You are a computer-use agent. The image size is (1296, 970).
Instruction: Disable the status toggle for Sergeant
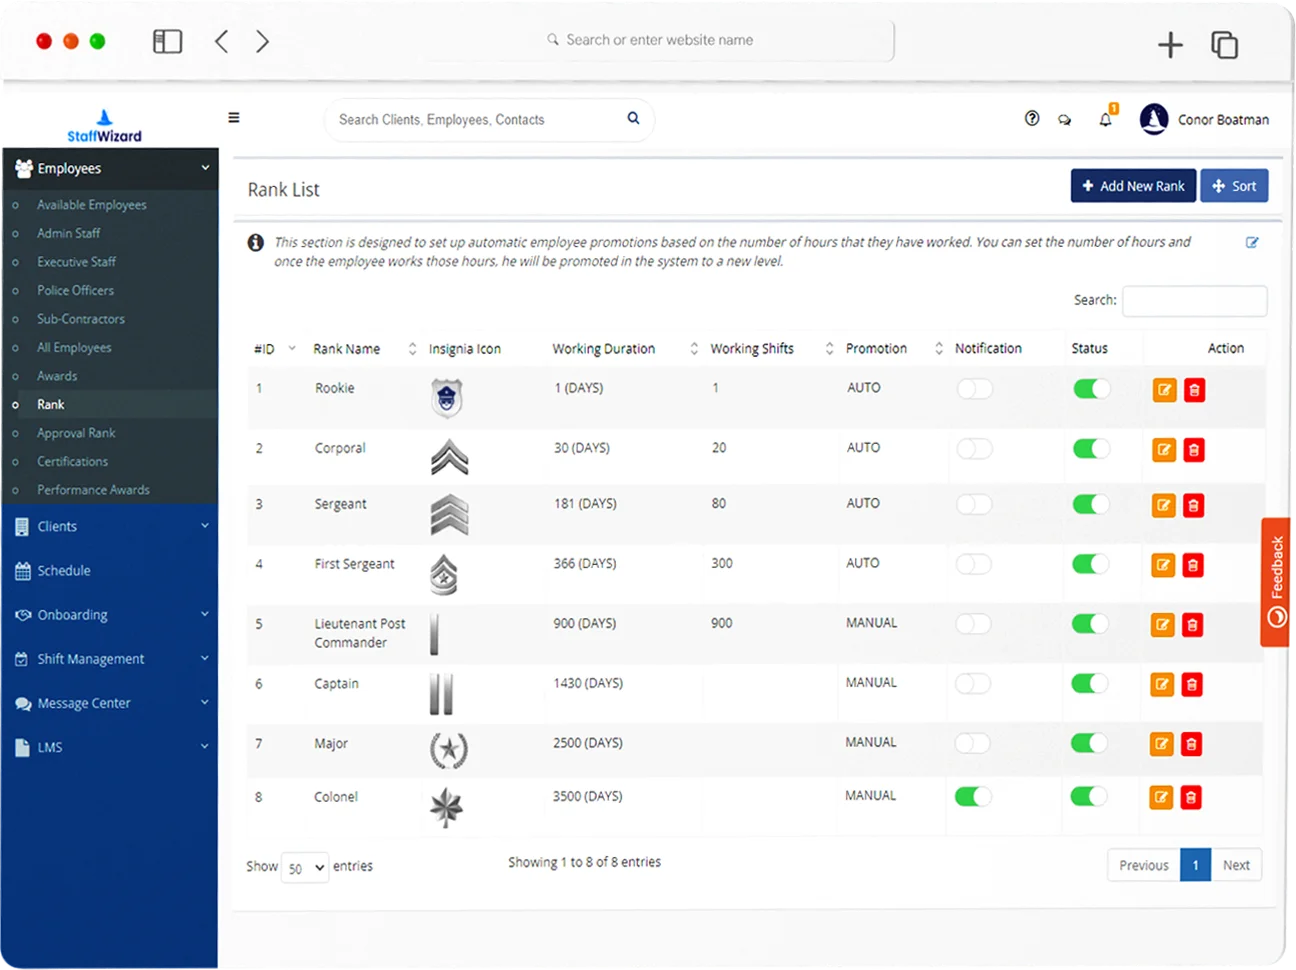pos(1091,505)
